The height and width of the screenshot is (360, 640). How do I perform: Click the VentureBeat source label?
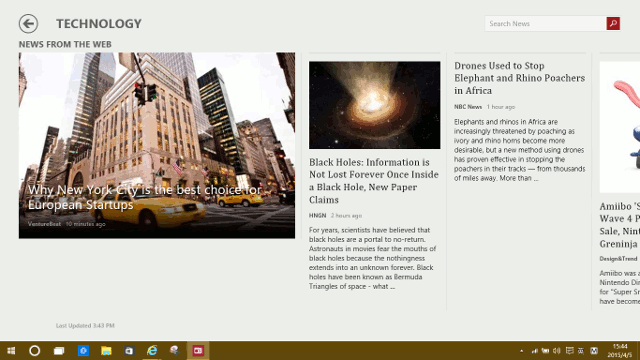coord(44,224)
